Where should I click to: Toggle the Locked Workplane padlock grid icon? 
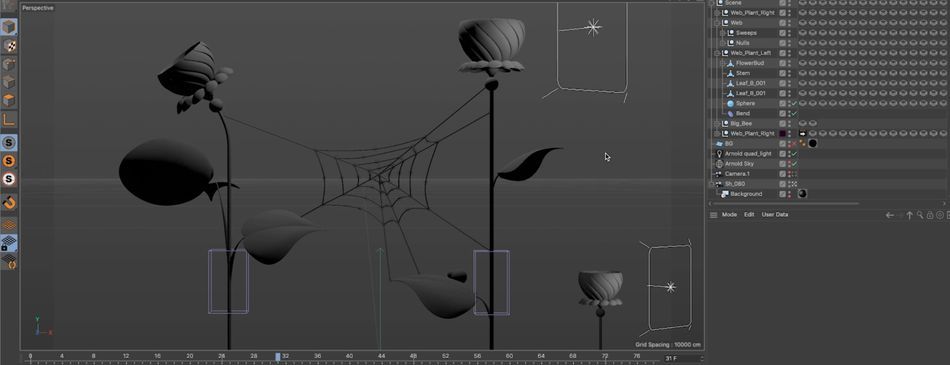pyautogui.click(x=8, y=243)
